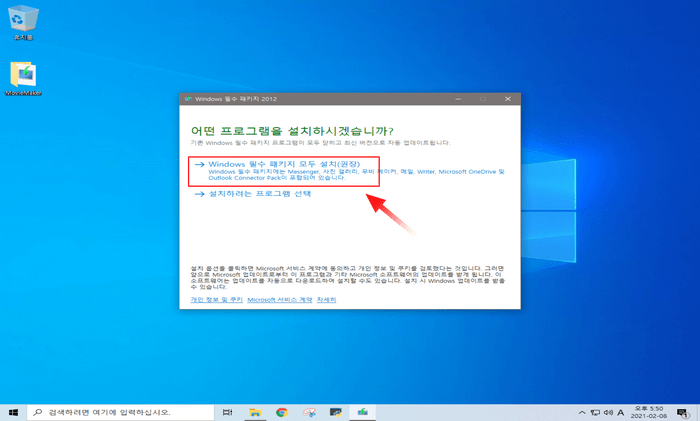Open the 개인 정보 및 쿠키 link

[x=217, y=300]
